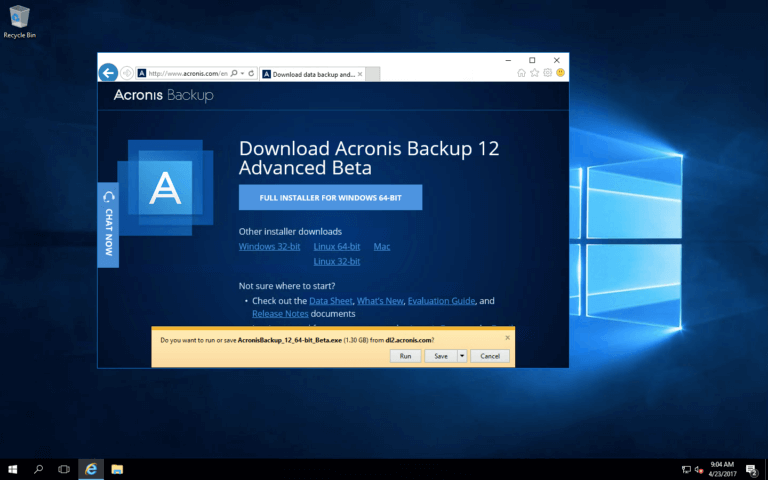Screen dimensions: 768x480
Task: Close the 'Download data backup and...' tab
Action: (x=360, y=74)
